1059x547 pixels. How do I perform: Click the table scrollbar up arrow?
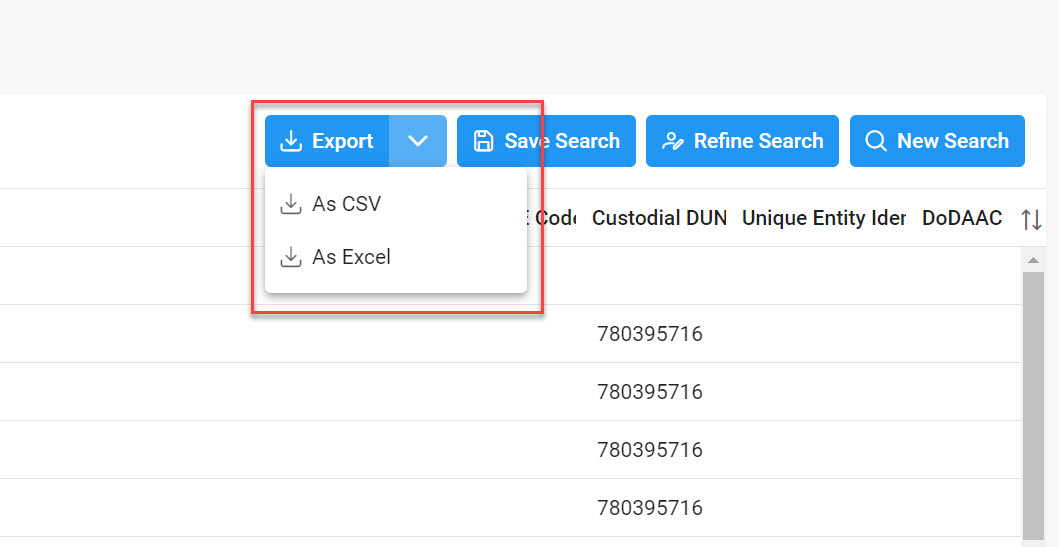pos(1033,260)
